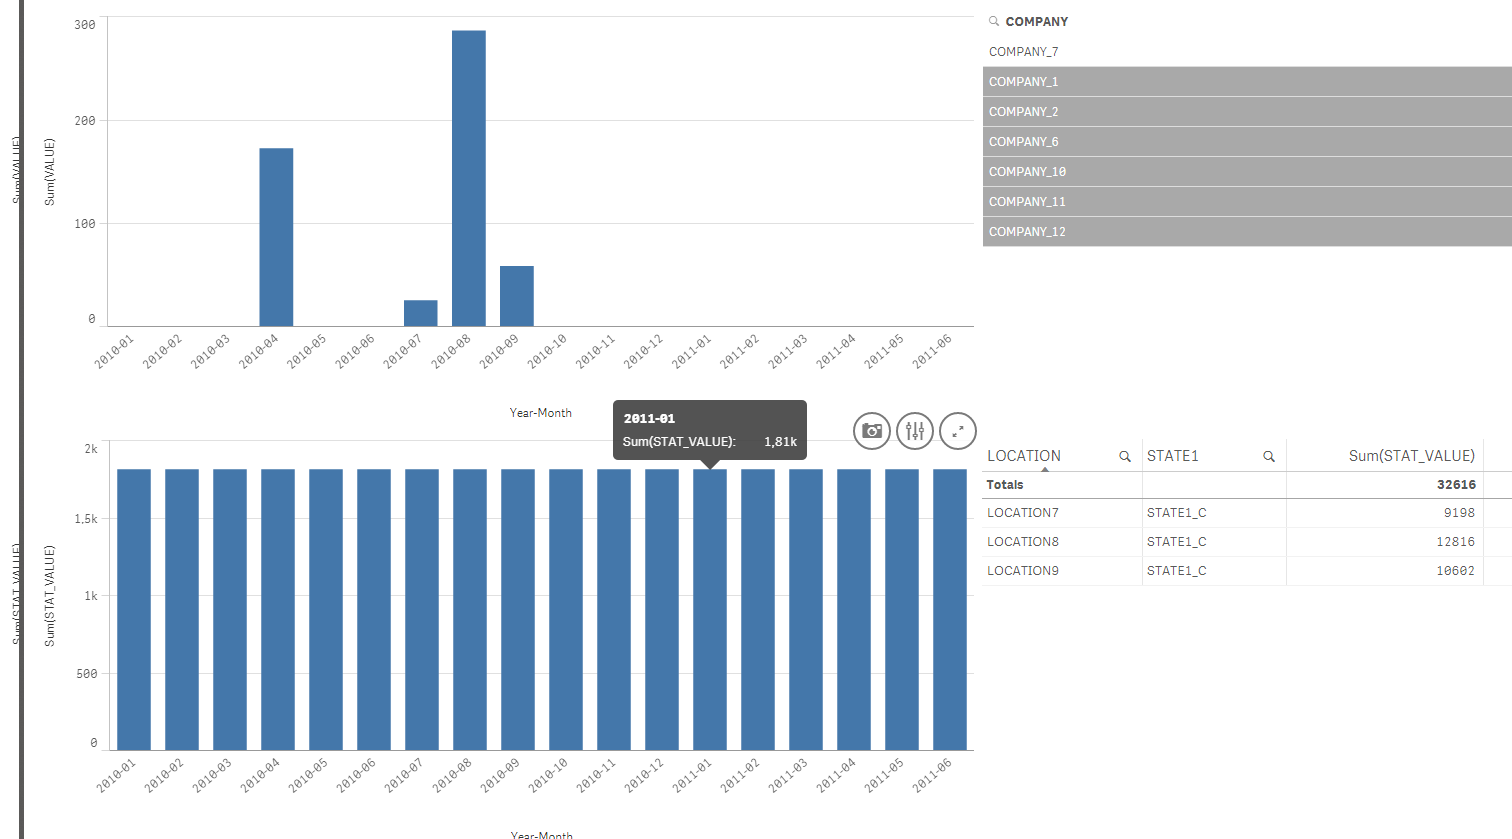The width and height of the screenshot is (1512, 839).
Task: Select the LOCATION9 table row
Action: pyautogui.click(x=1234, y=571)
